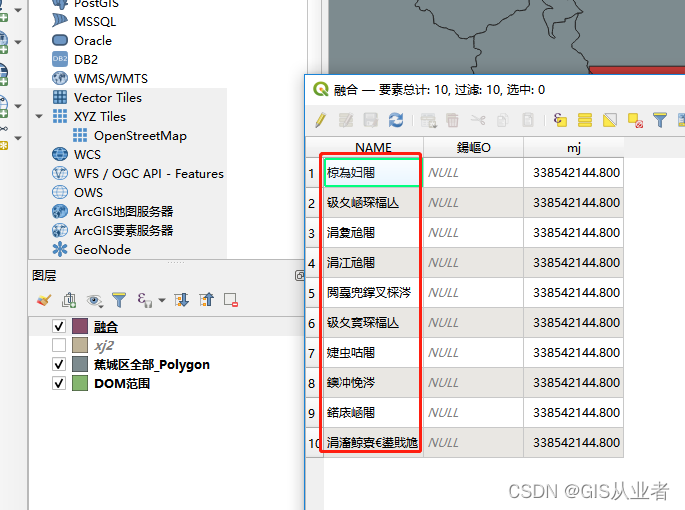
Task: Toggle visibility of 蕉城区全部_Polygon layer
Action: (x=59, y=364)
